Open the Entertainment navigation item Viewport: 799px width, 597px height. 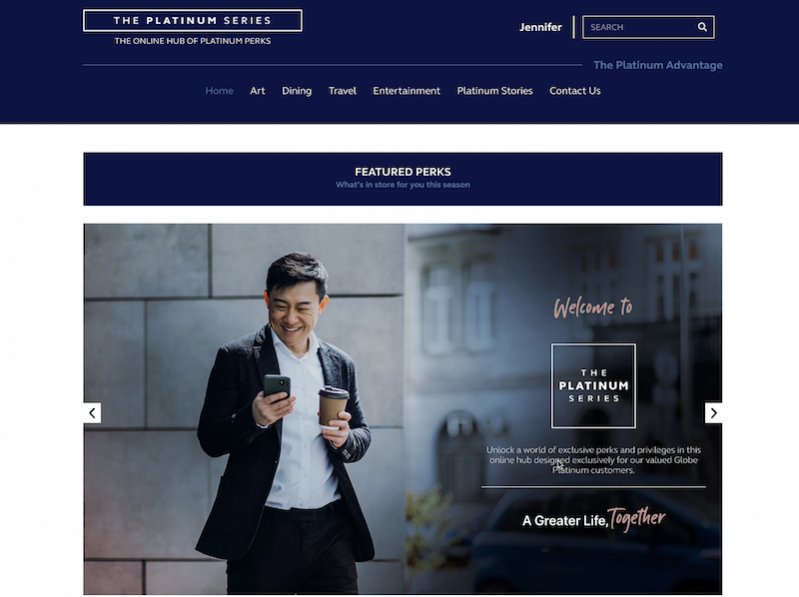406,91
